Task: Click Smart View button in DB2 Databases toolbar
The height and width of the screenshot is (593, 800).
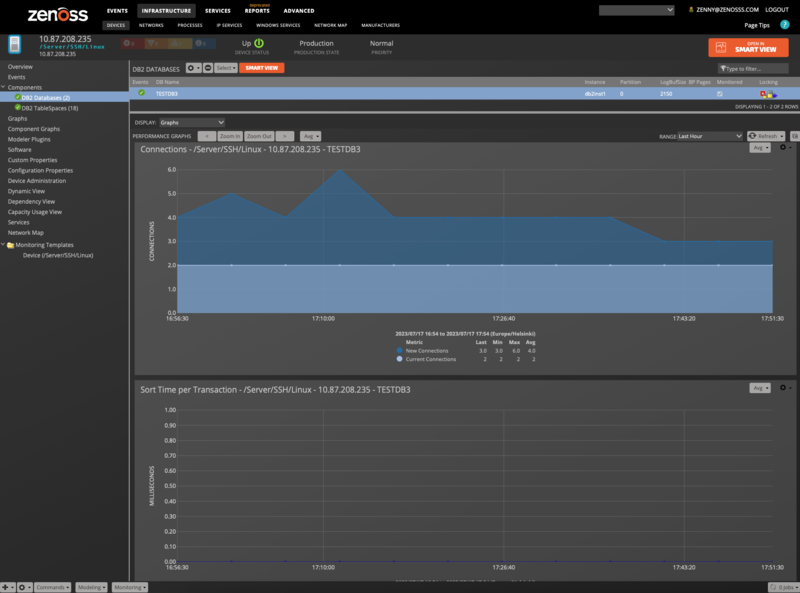Action: click(262, 68)
